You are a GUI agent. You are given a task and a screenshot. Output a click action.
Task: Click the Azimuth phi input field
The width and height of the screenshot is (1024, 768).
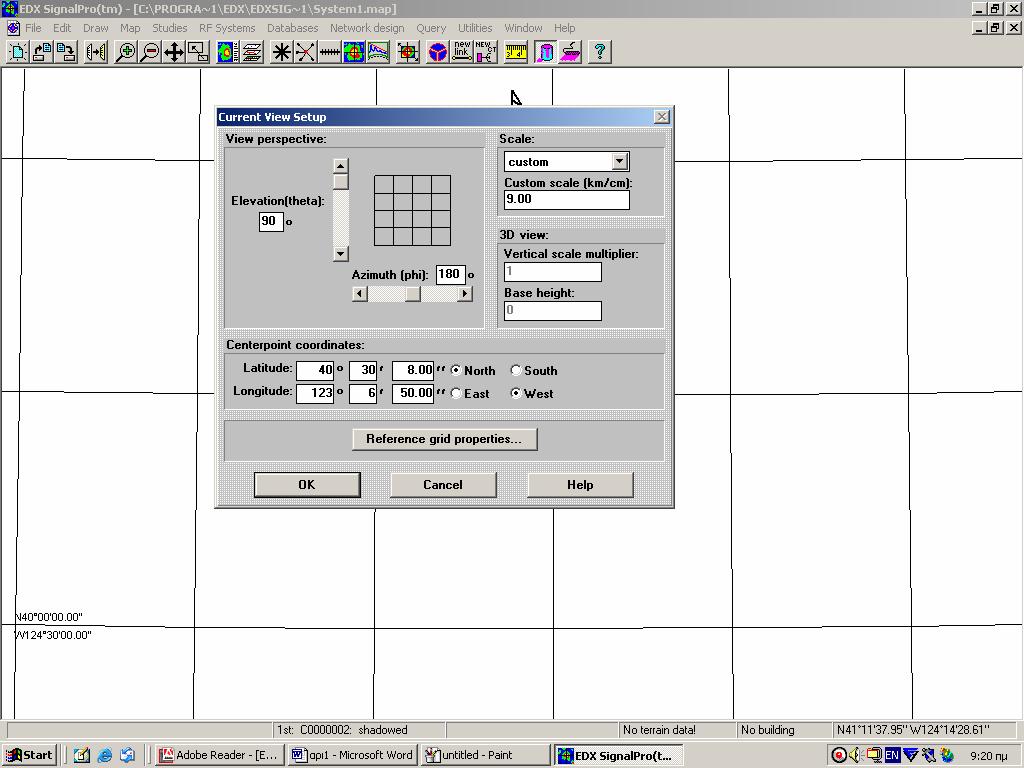pyautogui.click(x=450, y=274)
